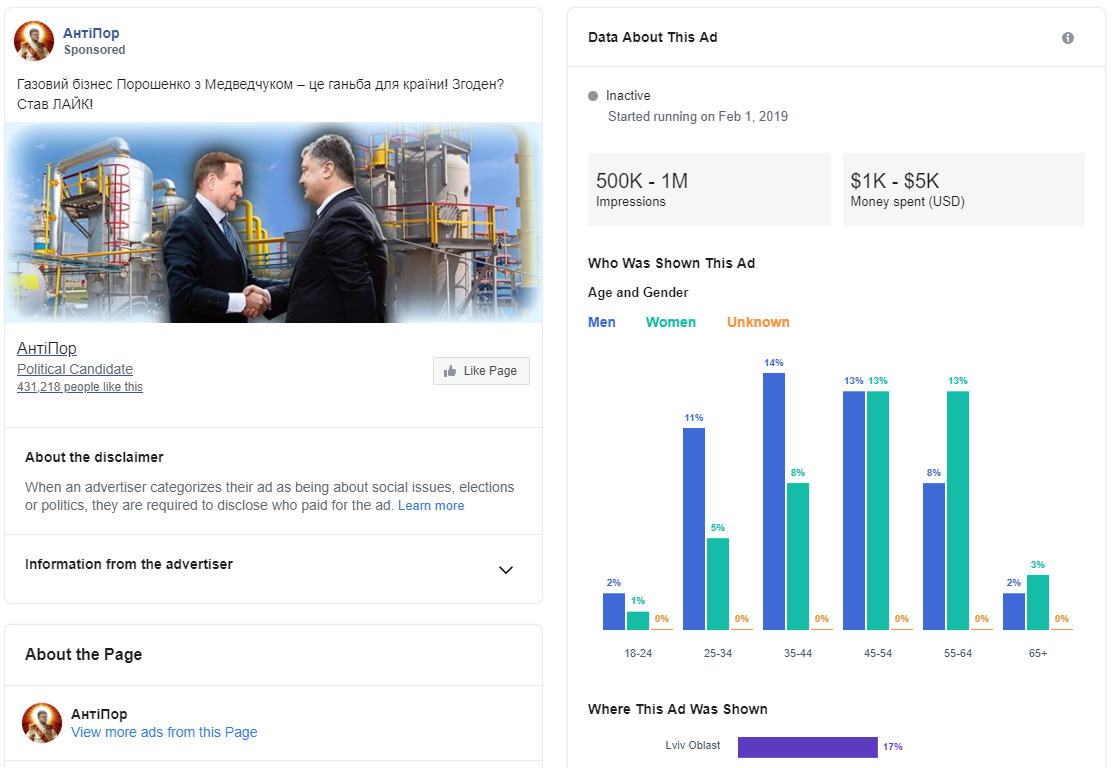This screenshot has height=768, width=1114.
Task: Click the 18-24 age axis label
Action: (x=638, y=654)
